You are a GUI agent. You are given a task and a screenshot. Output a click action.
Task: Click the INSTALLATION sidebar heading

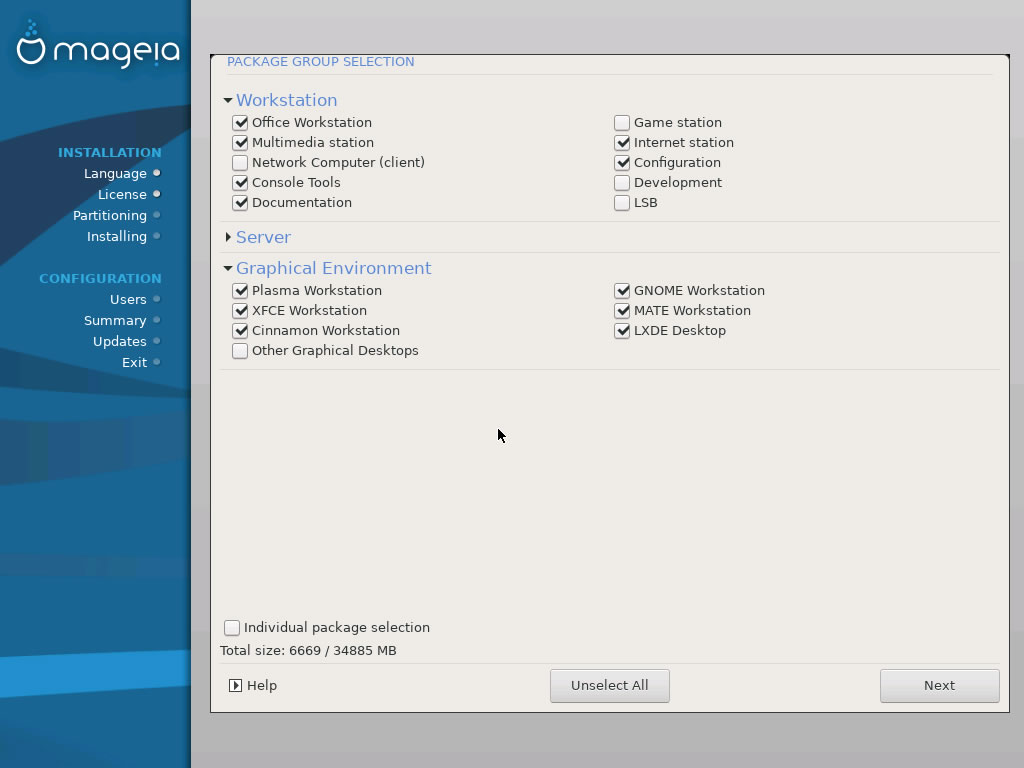[x=110, y=152]
